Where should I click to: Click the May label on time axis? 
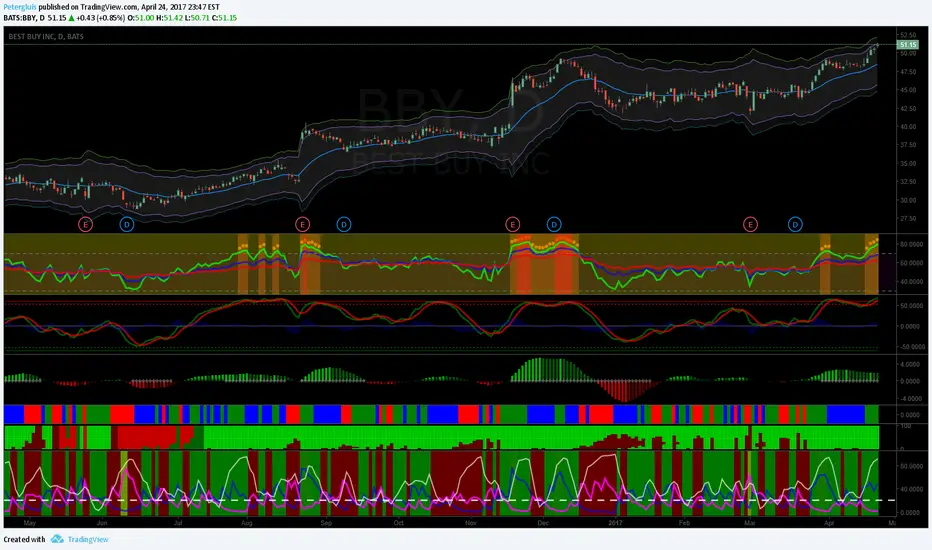click(x=30, y=523)
